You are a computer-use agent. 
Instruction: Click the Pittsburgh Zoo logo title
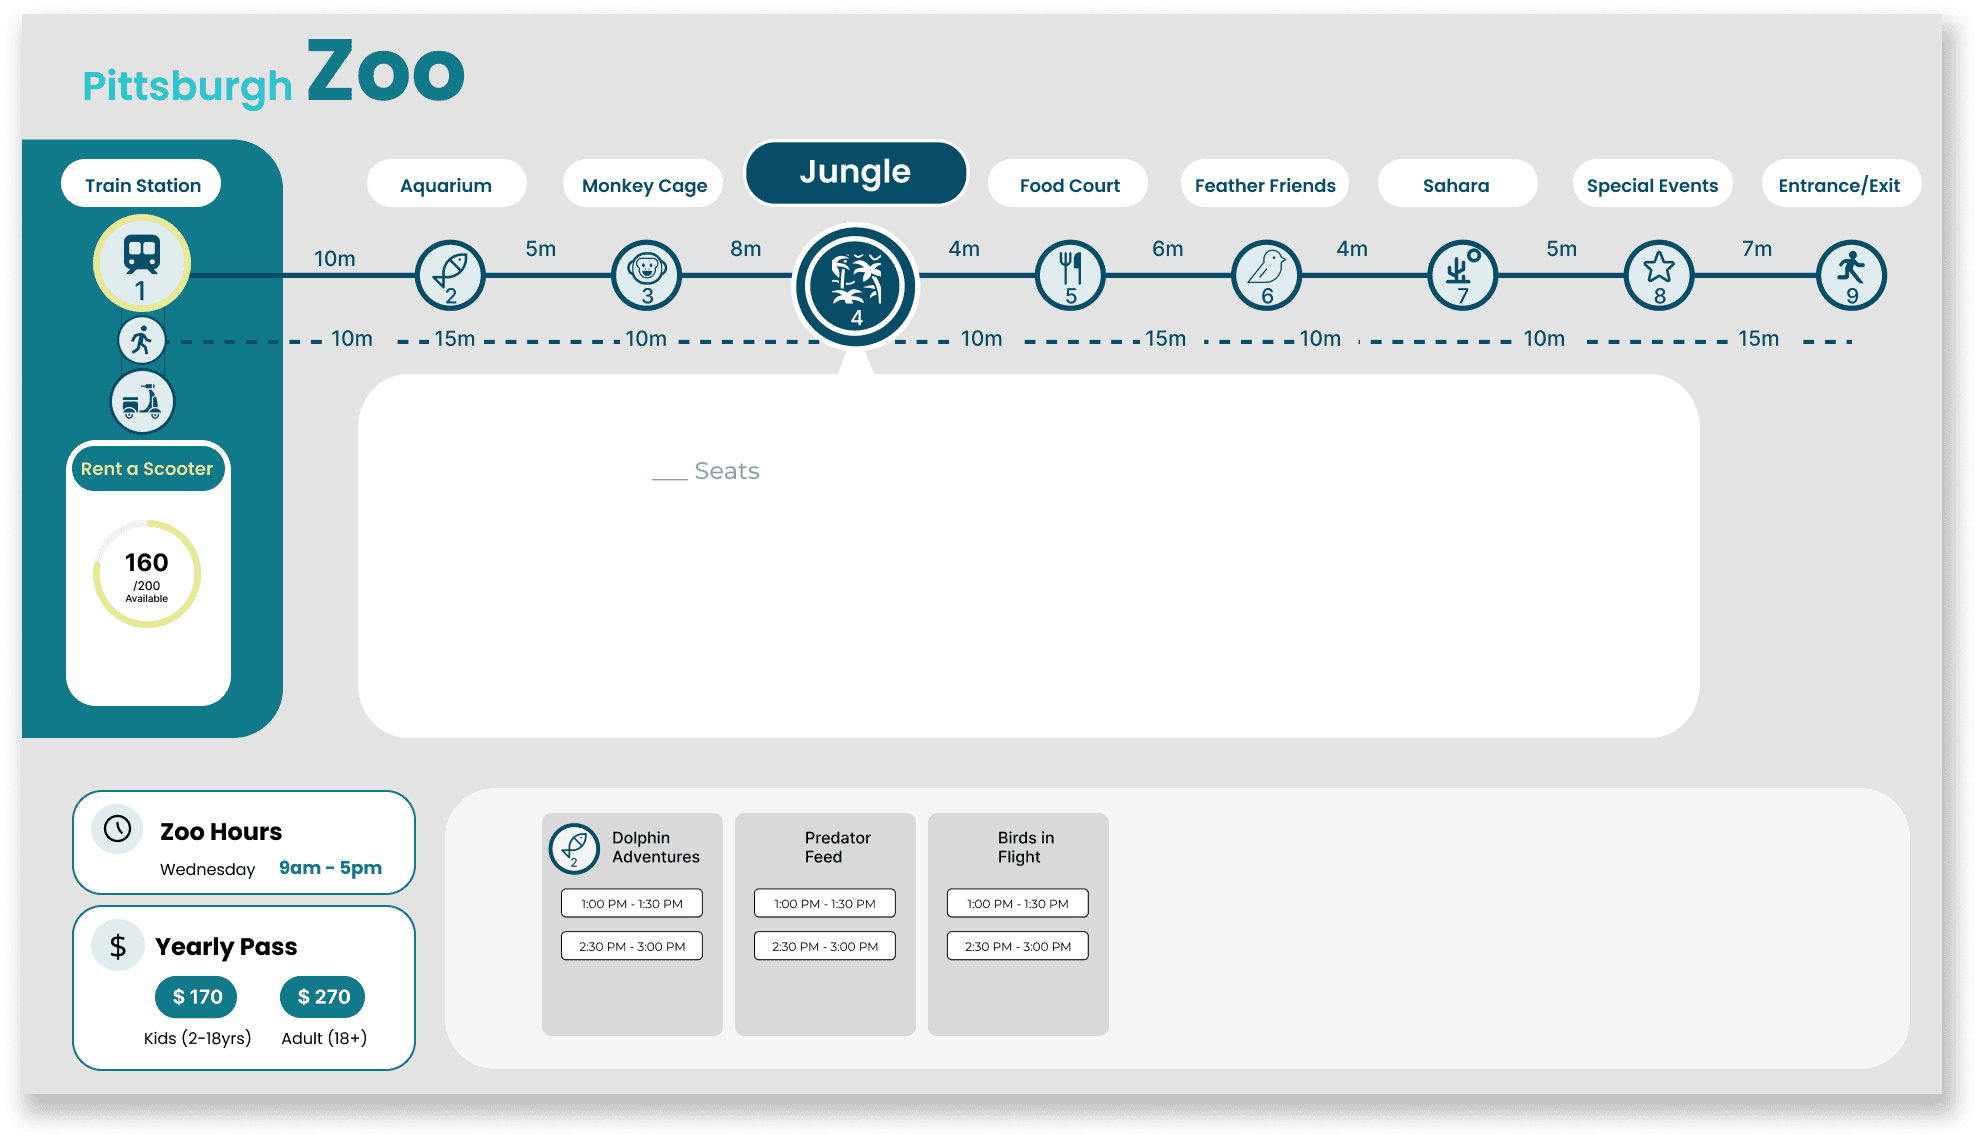tap(274, 72)
